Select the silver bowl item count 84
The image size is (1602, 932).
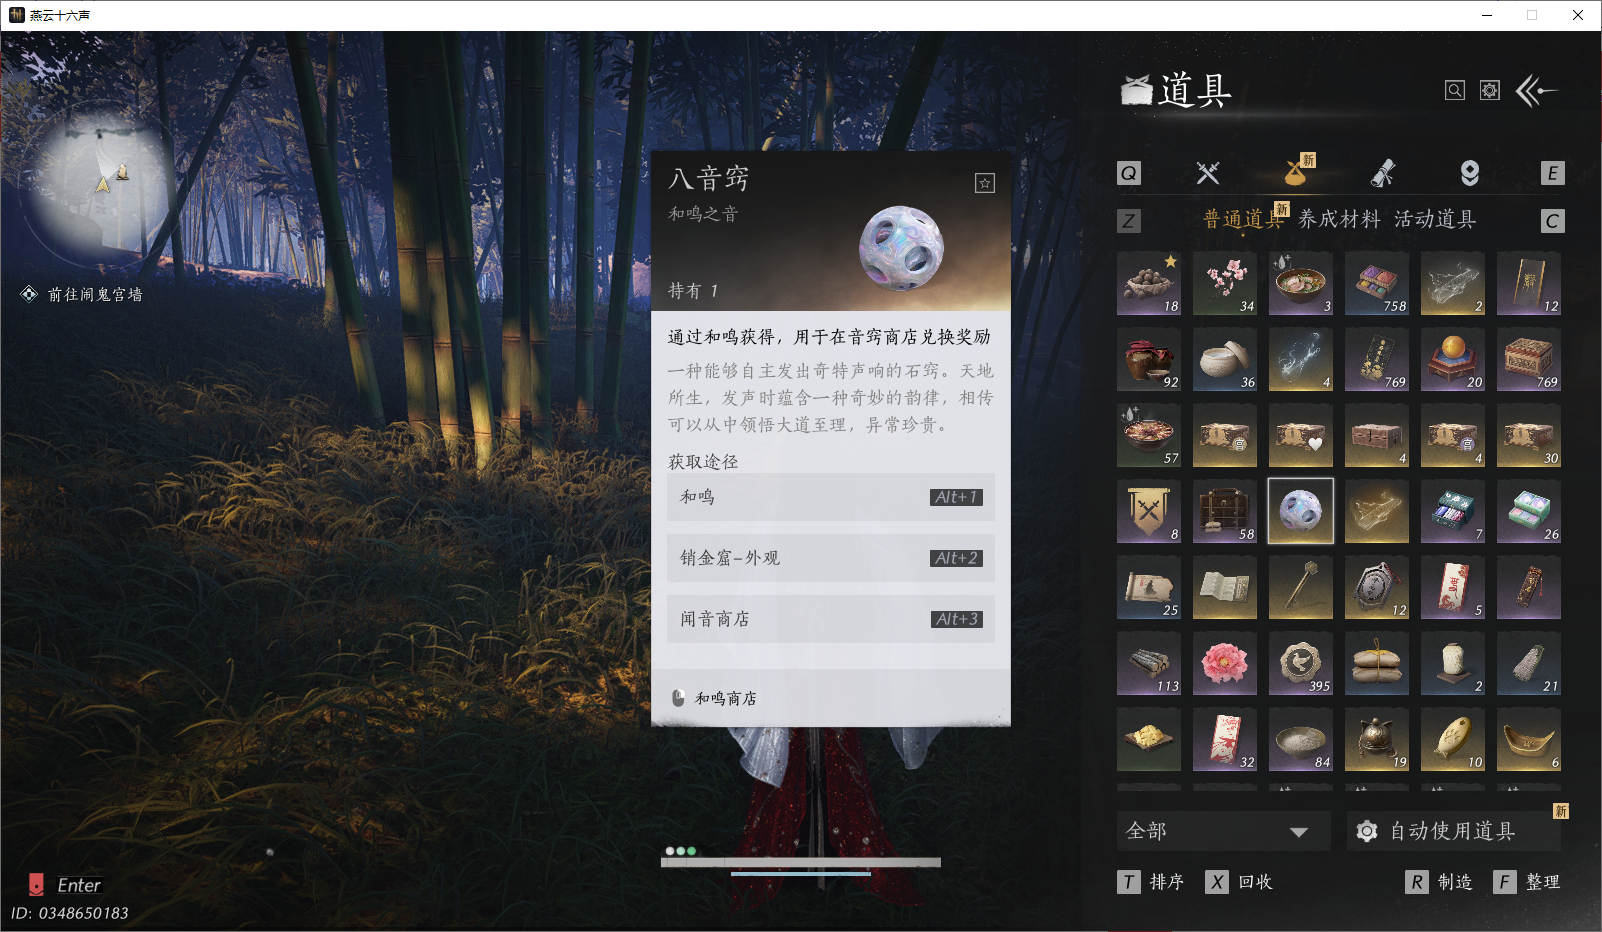[x=1301, y=739]
